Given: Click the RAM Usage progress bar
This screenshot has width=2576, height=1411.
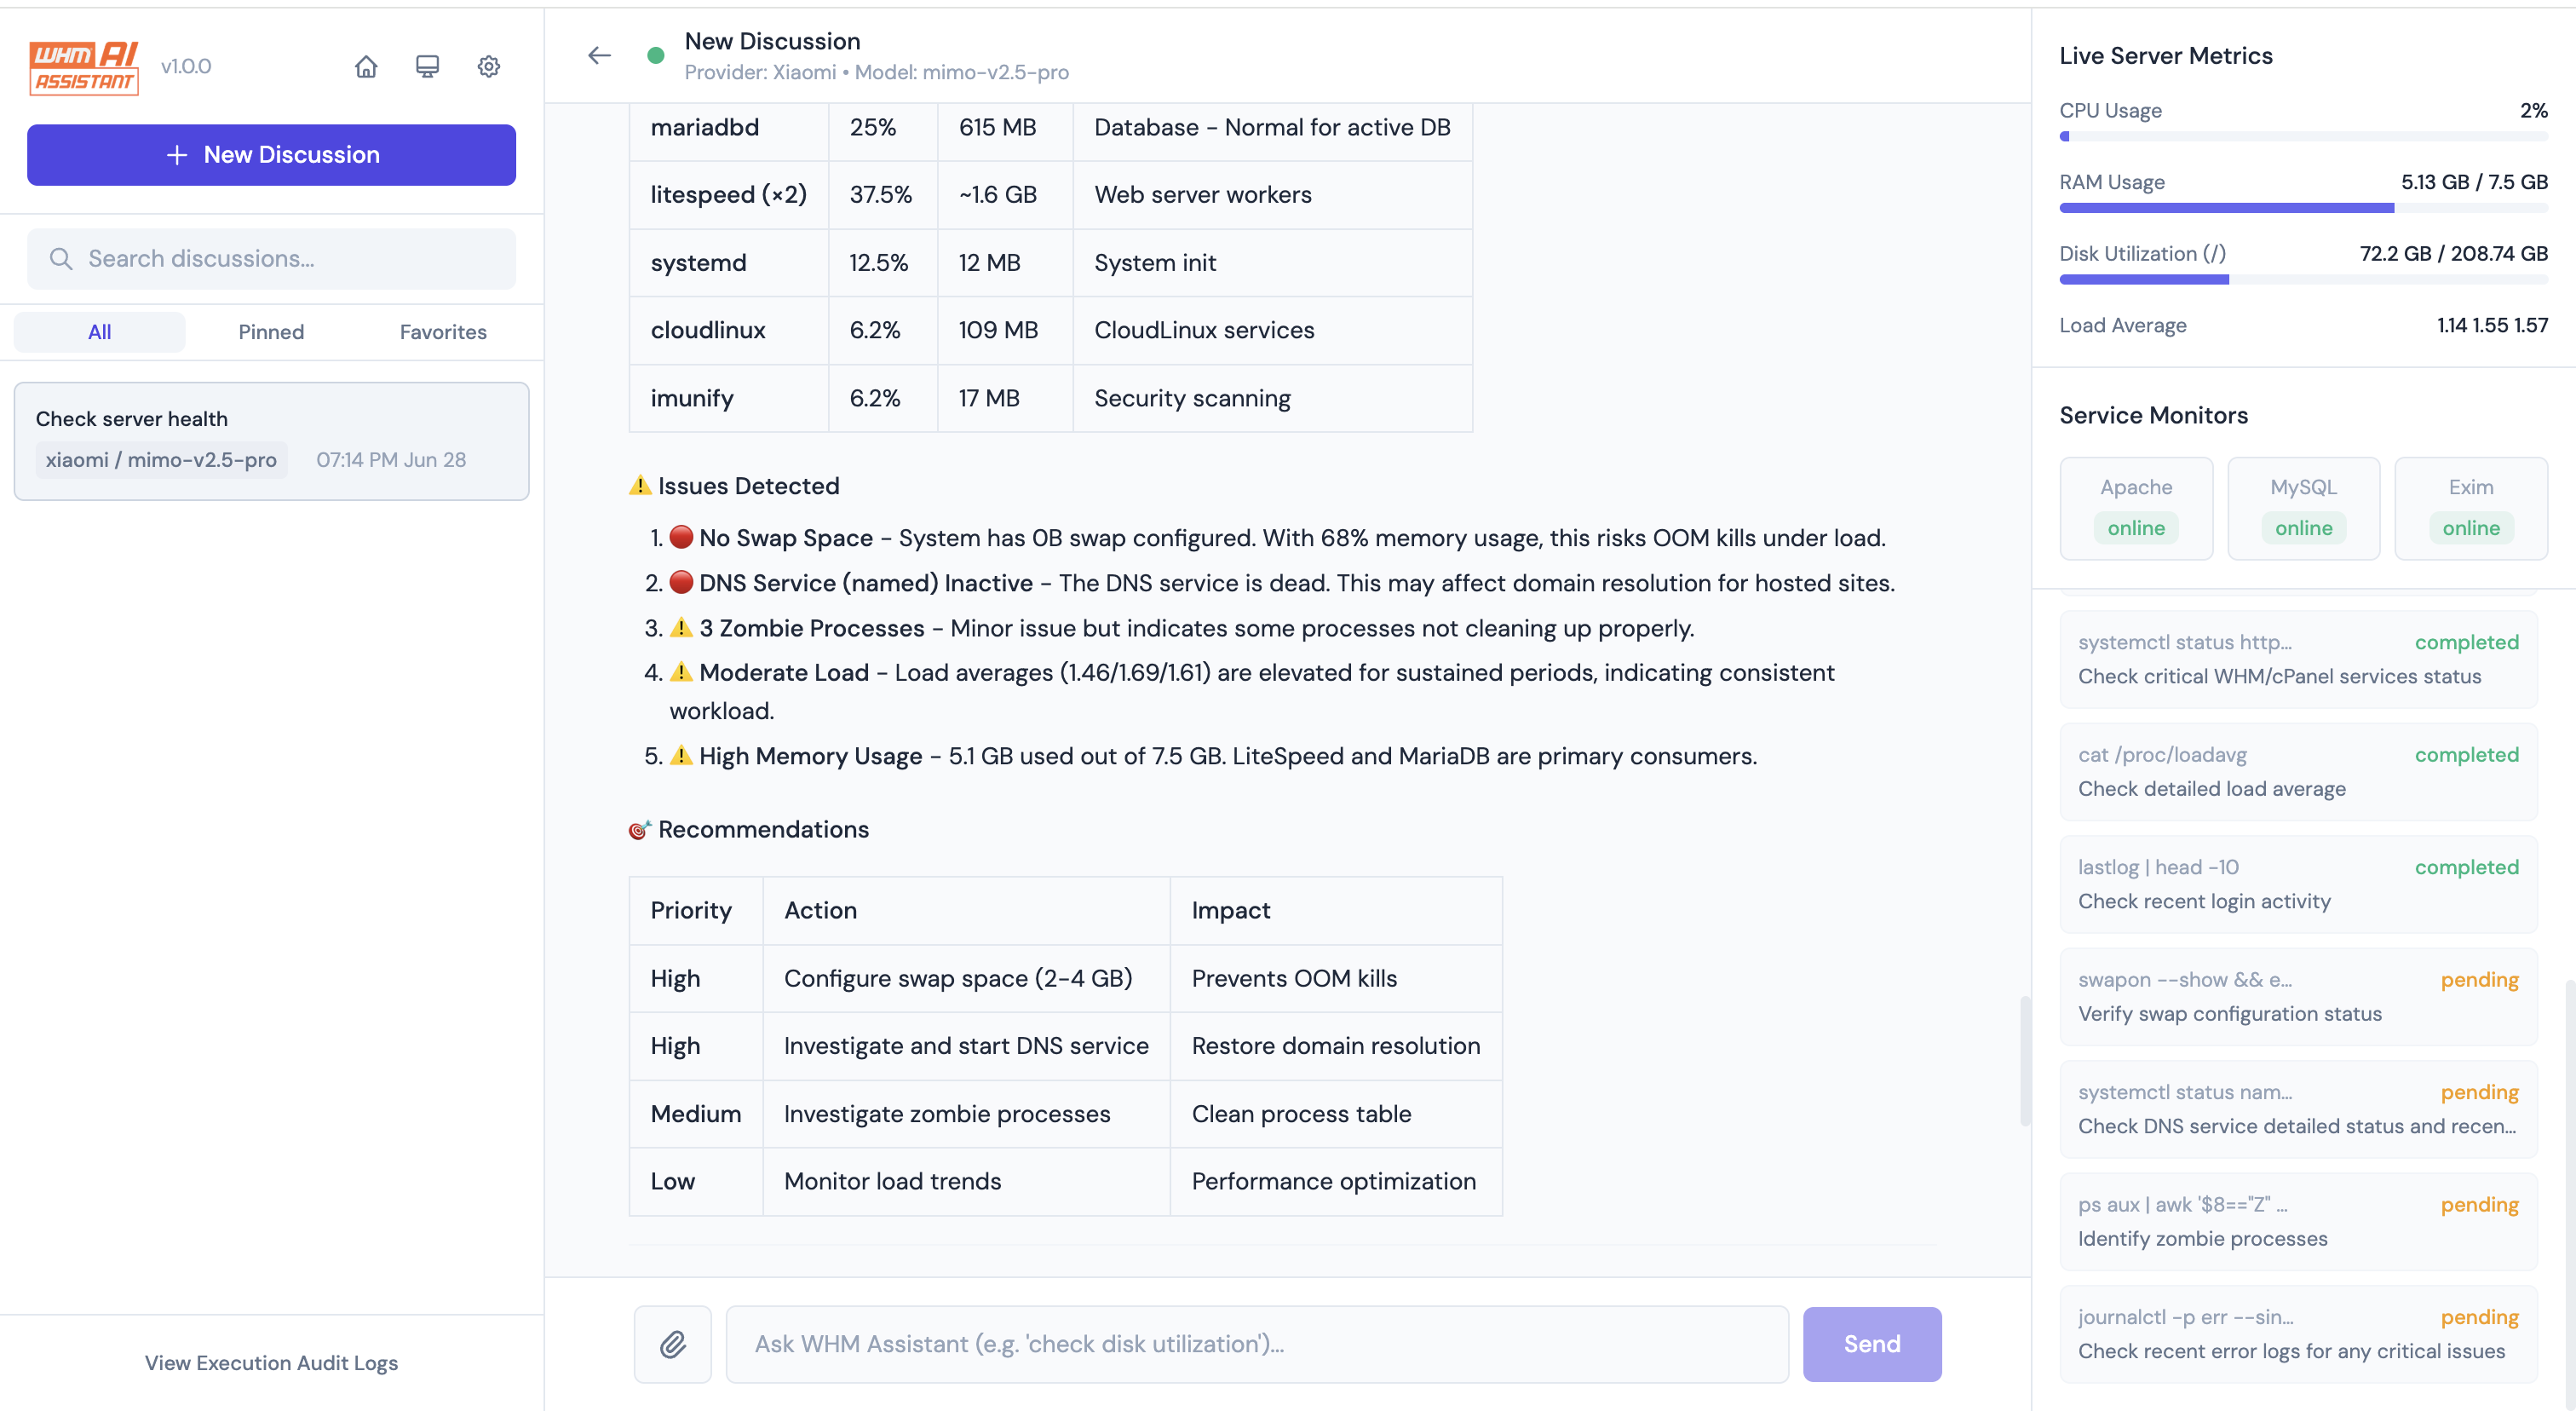Looking at the screenshot, I should (x=2303, y=208).
